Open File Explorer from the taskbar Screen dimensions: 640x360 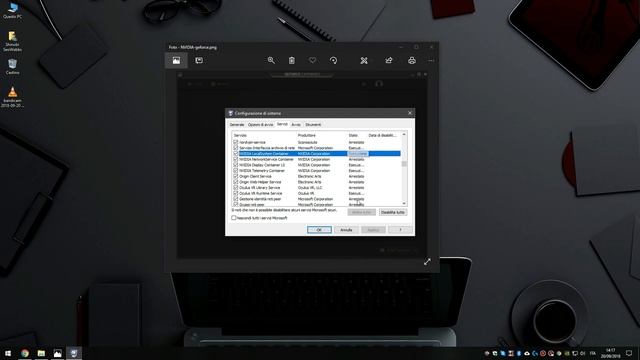coord(41,353)
